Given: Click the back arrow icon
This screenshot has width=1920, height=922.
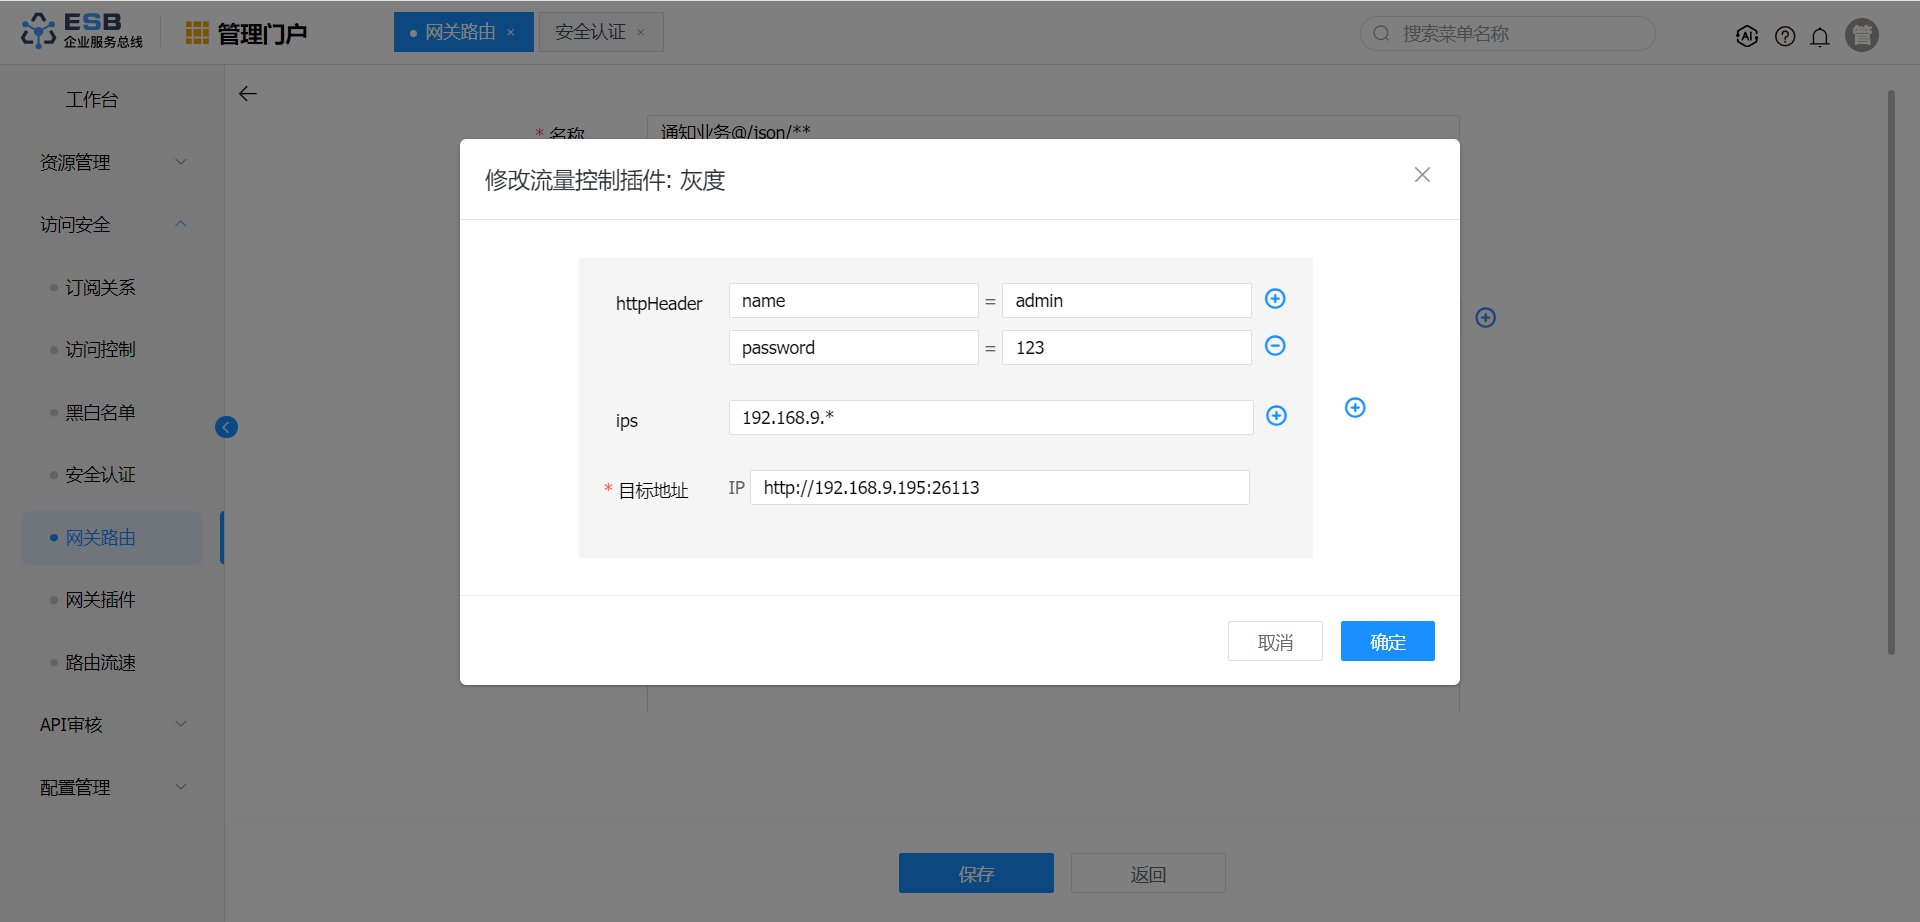Looking at the screenshot, I should tap(248, 94).
